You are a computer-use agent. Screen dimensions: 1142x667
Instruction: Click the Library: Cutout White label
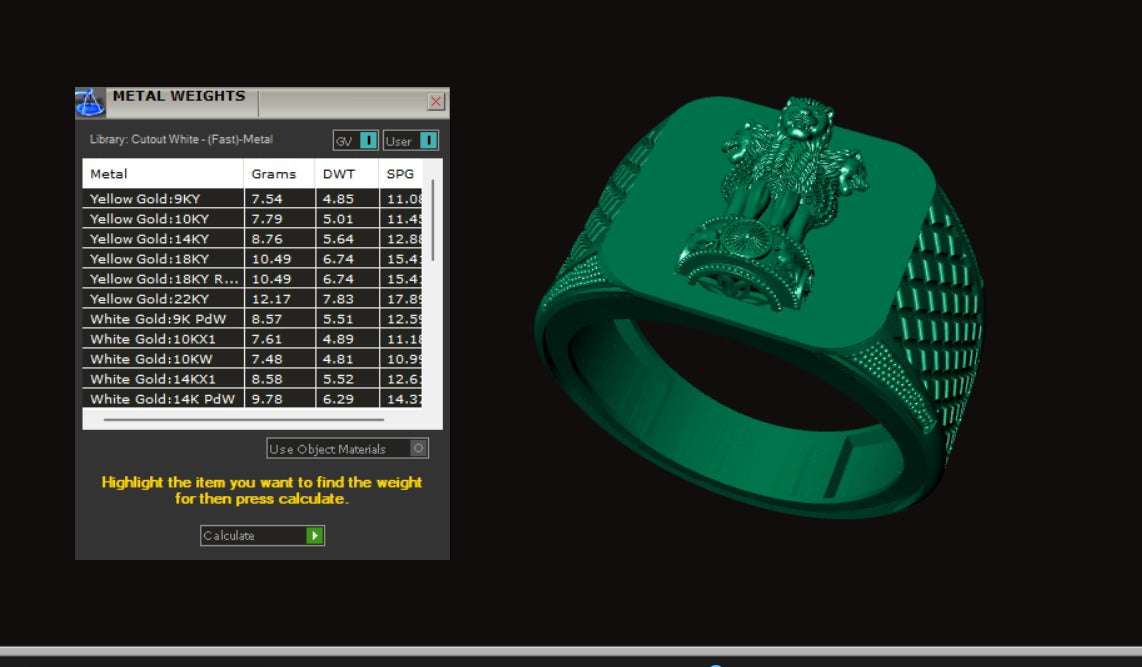pos(181,139)
